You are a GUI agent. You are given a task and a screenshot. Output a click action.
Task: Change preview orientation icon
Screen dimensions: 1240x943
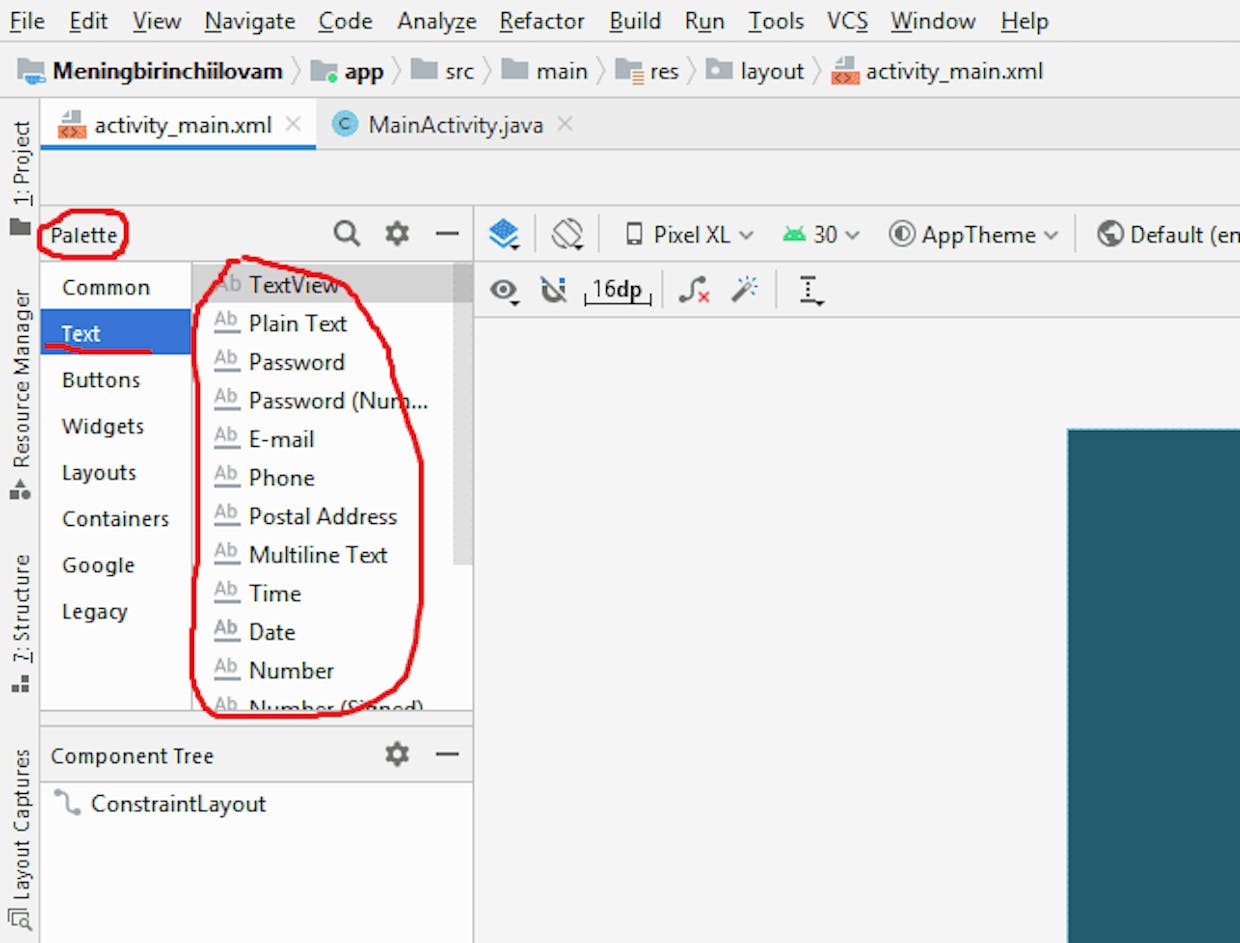(567, 234)
